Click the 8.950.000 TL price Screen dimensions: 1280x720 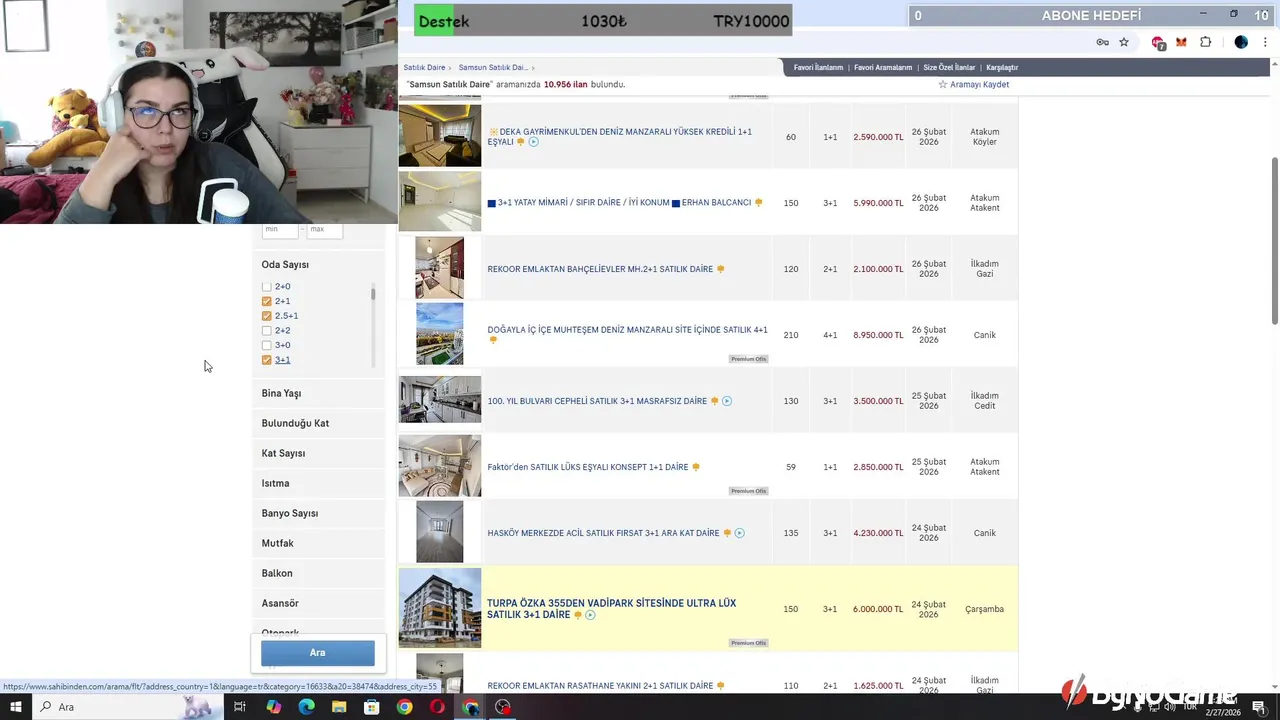878,335
